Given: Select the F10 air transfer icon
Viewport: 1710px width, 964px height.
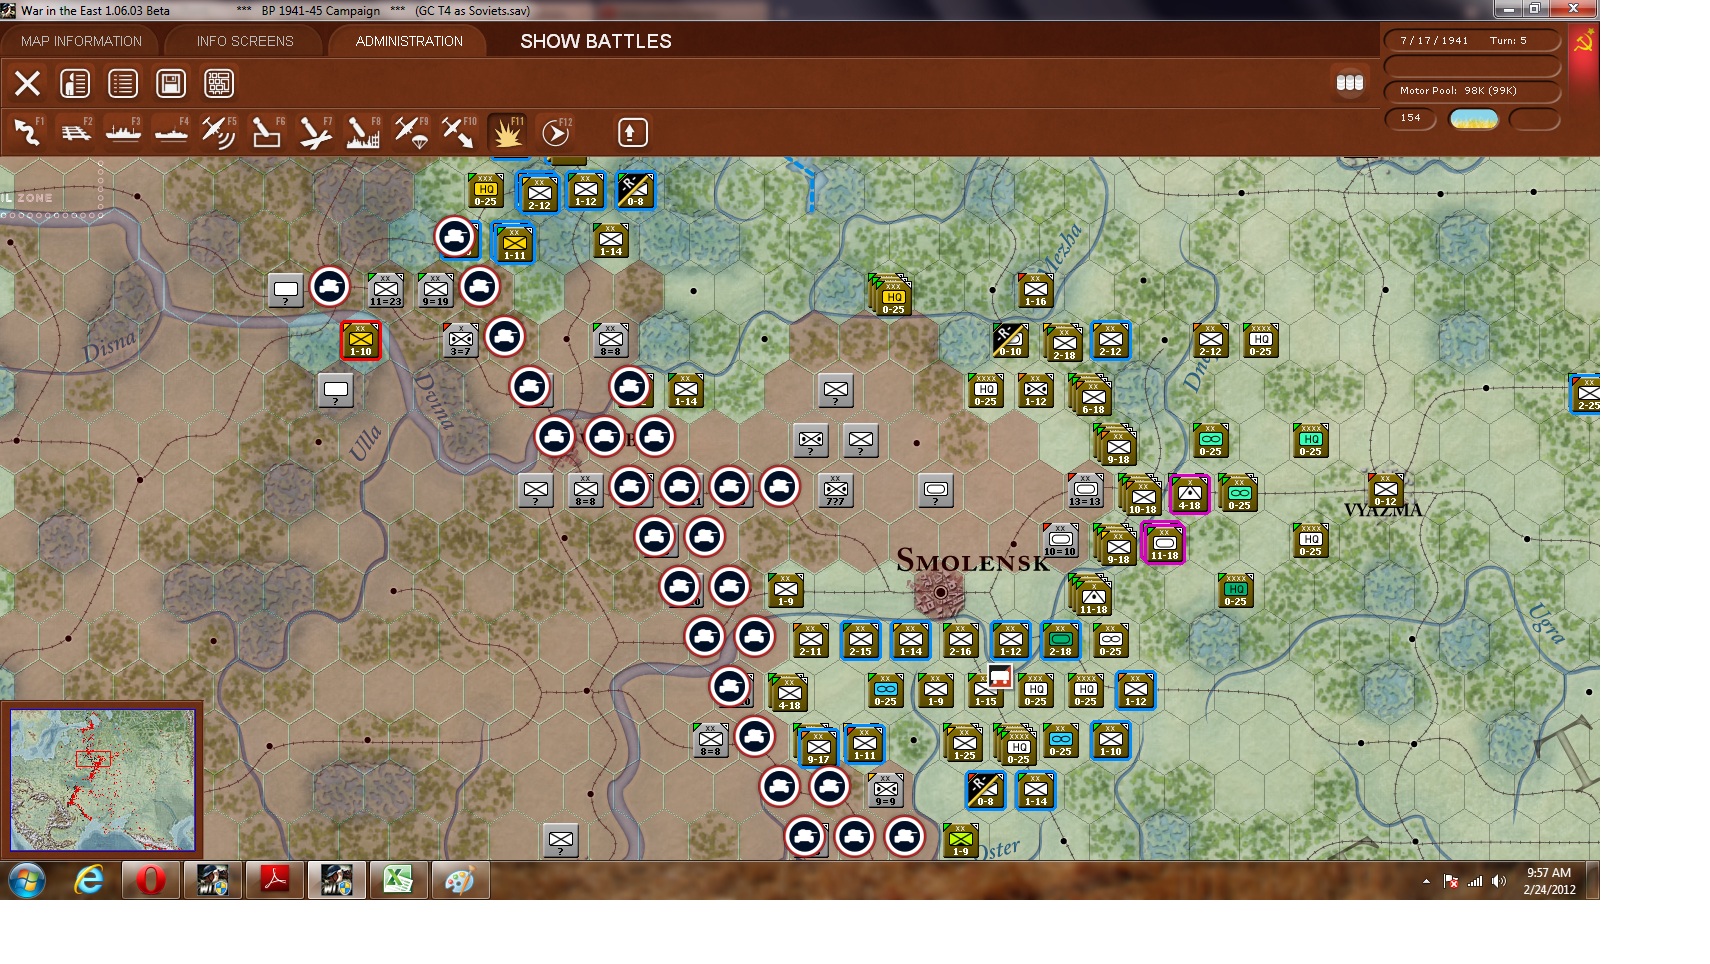Looking at the screenshot, I should pos(459,132).
